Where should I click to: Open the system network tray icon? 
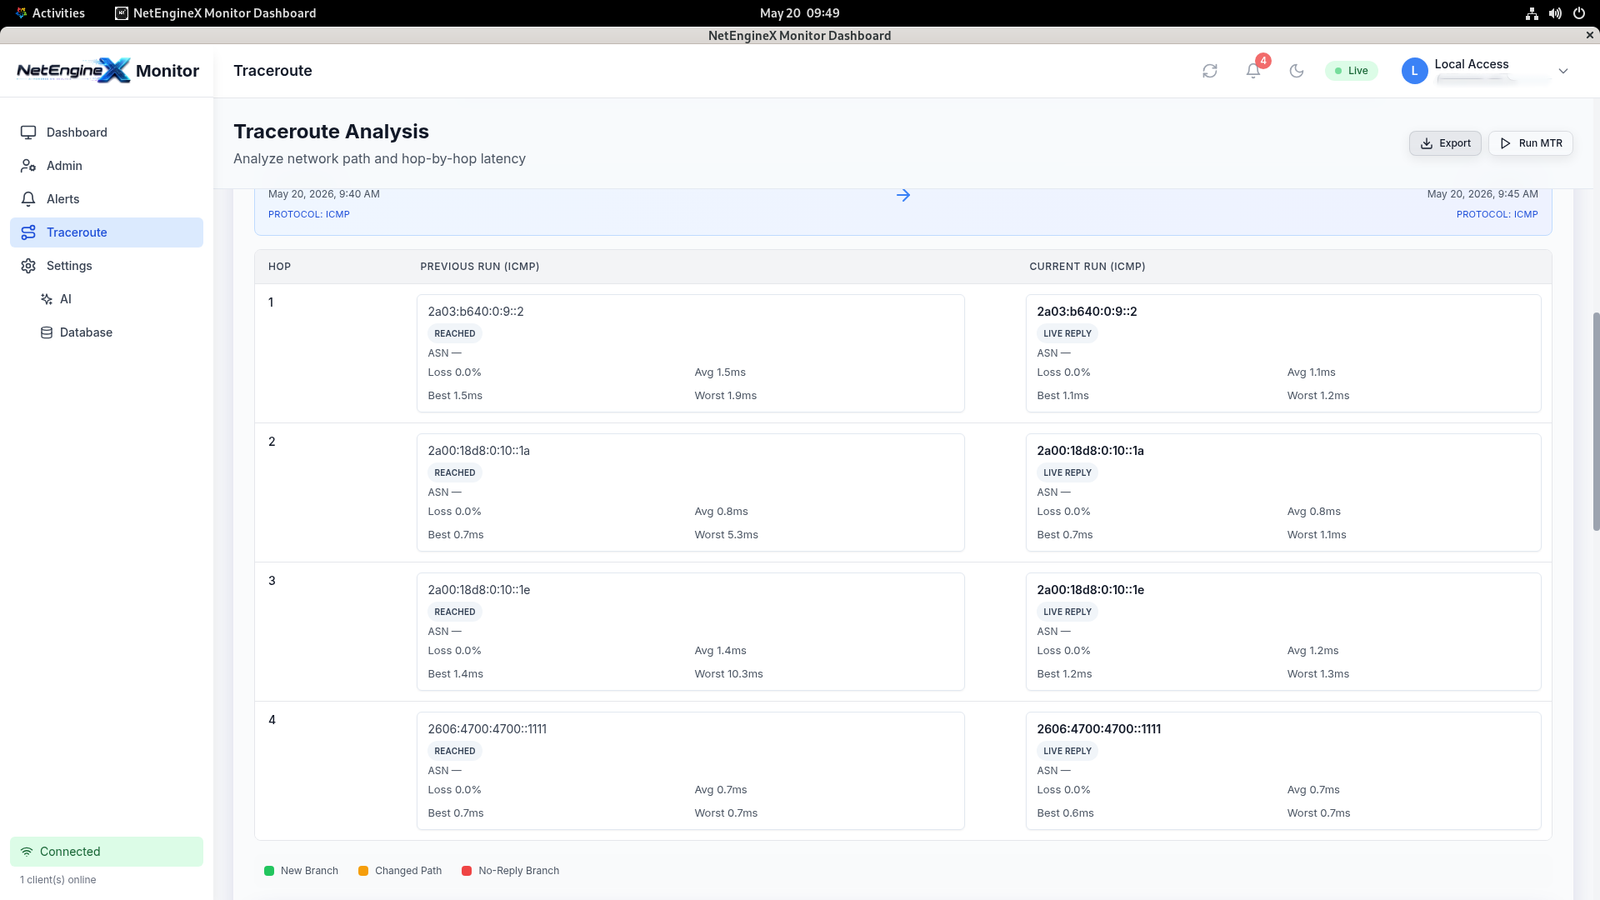click(x=1531, y=13)
